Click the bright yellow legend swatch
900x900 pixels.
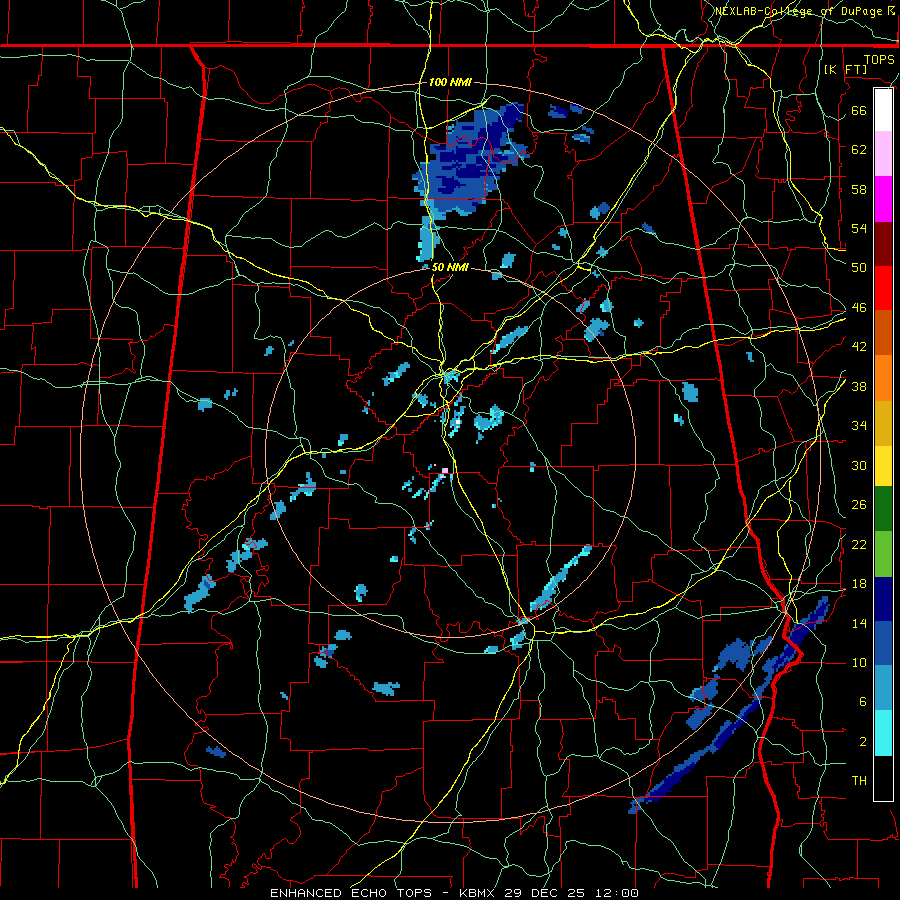(x=883, y=465)
